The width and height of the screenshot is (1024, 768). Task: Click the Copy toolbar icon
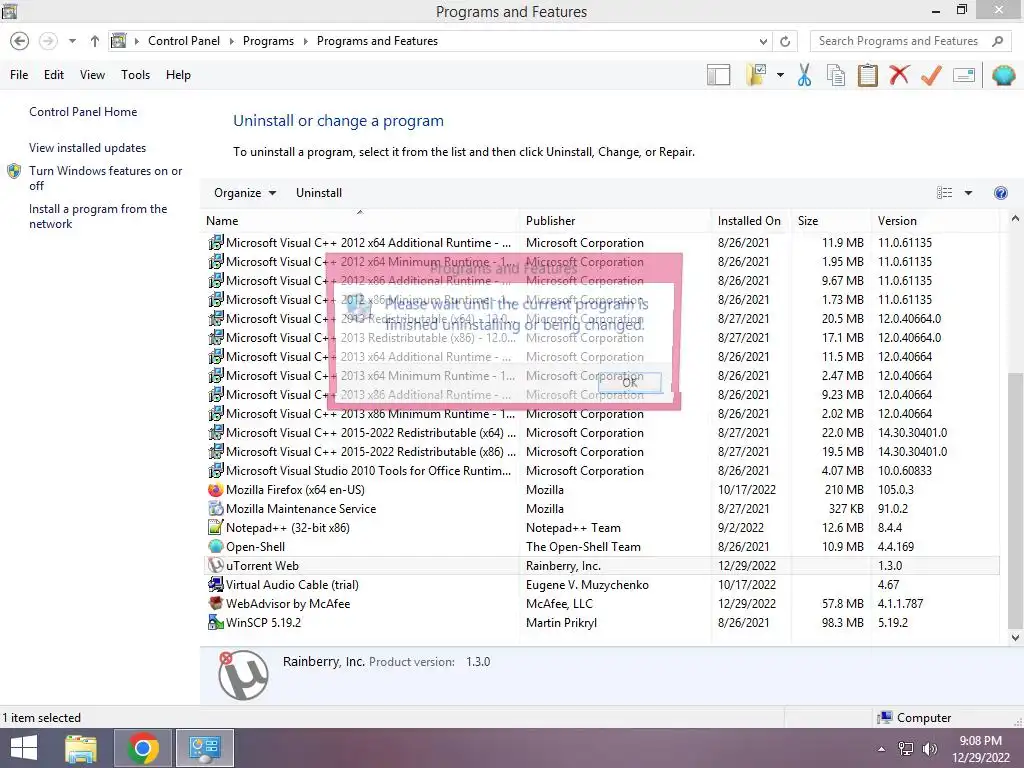click(x=836, y=75)
